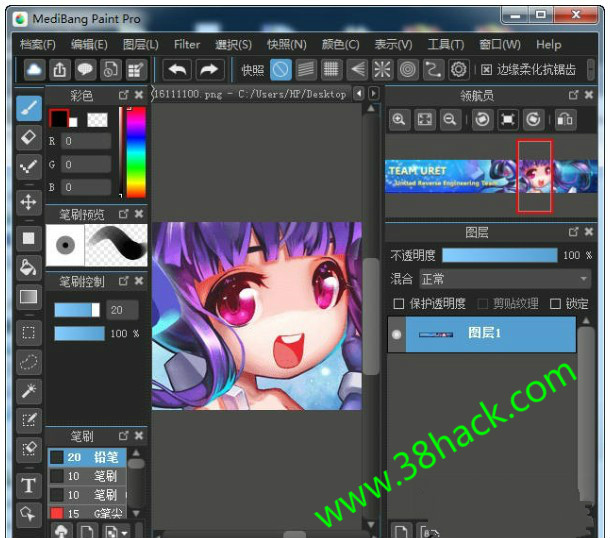Close the 彩色 color panel
611x538 pixels.
click(x=139, y=95)
